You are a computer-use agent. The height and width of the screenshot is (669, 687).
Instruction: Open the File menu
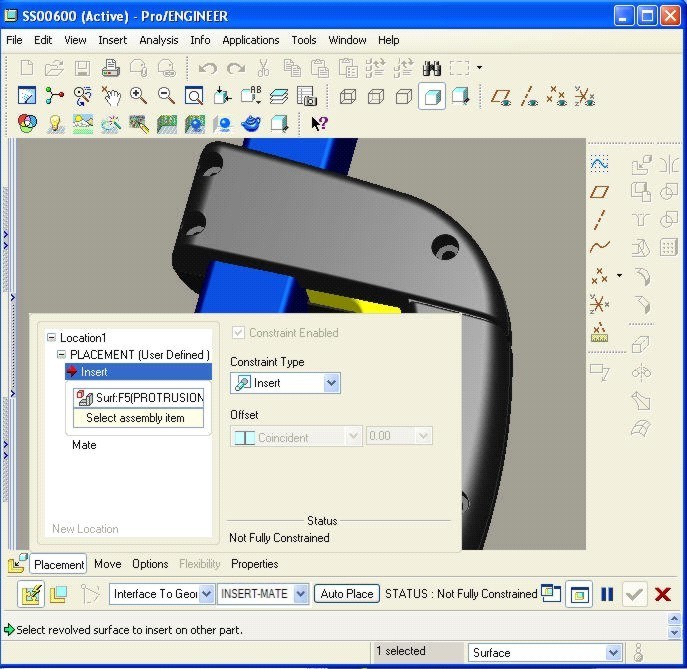point(14,40)
